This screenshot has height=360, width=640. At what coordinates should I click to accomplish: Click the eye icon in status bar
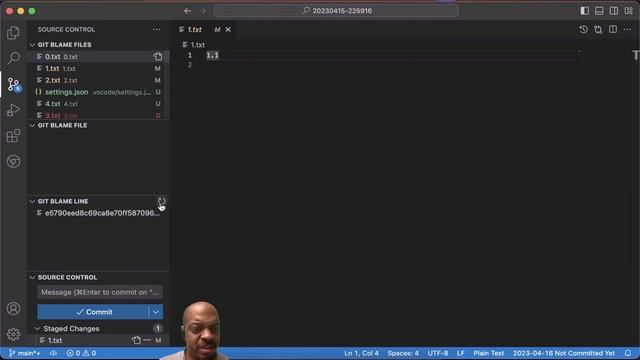click(x=53, y=353)
